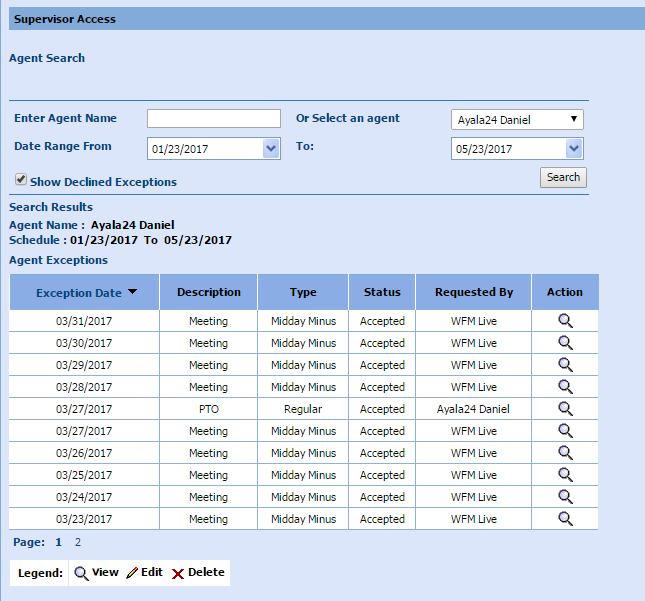645x601 pixels.
Task: Click the Requested By column header
Action: pyautogui.click(x=473, y=292)
